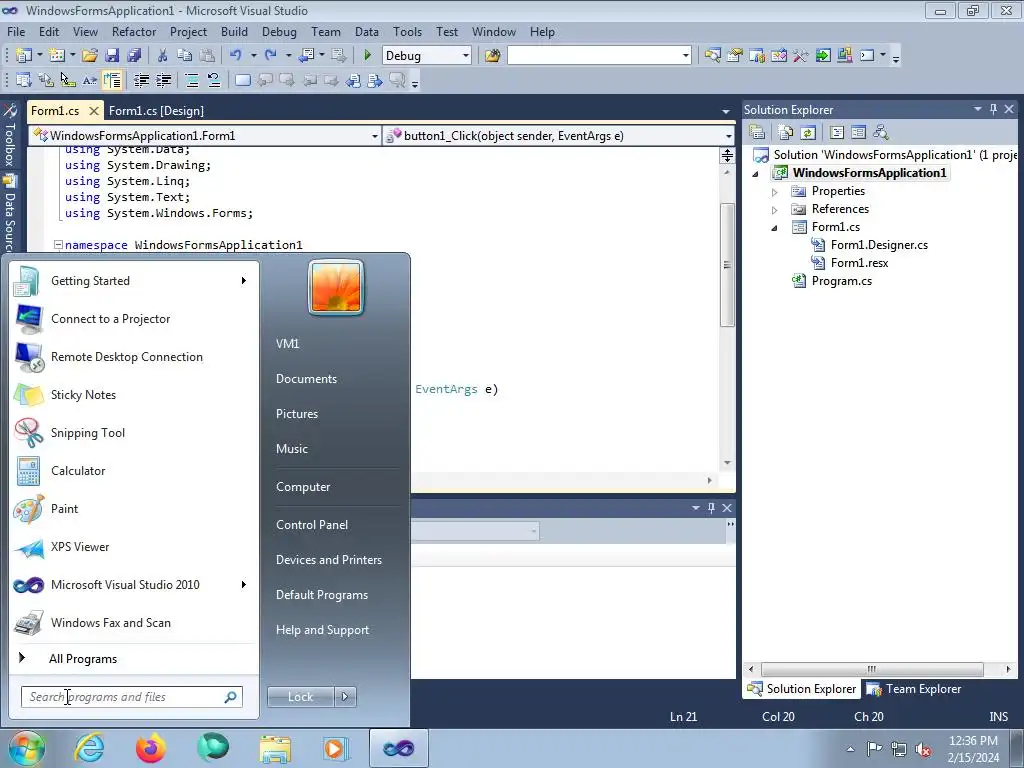Click Solution Explorer Refresh icon
Viewport: 1024px width, 768px height.
[x=808, y=133]
